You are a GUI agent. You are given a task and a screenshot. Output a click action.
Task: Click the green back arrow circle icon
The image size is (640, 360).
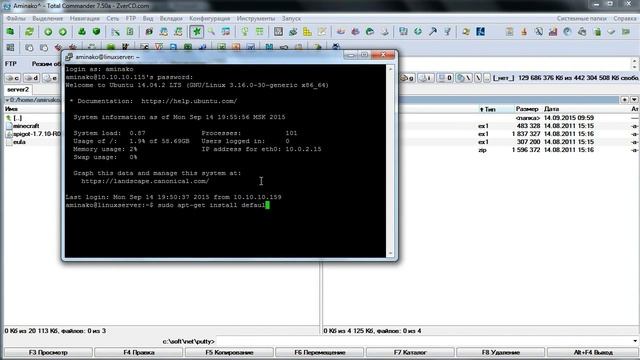(48, 32)
